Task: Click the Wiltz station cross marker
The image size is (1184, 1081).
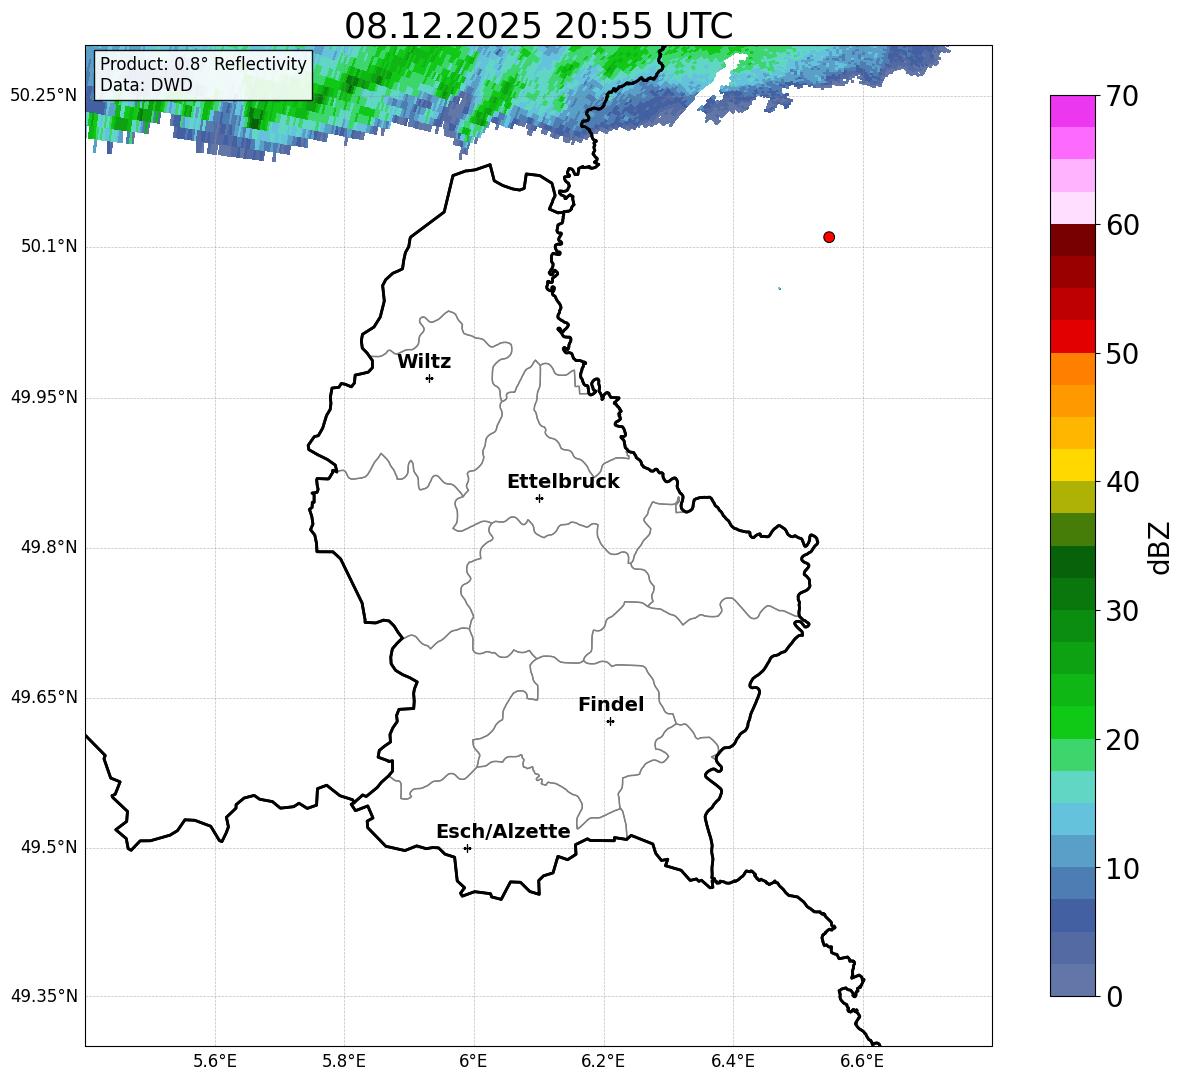Action: click(x=430, y=378)
